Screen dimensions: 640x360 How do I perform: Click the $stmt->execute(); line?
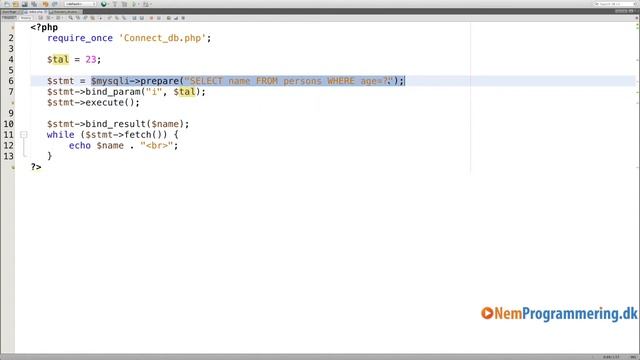93,102
